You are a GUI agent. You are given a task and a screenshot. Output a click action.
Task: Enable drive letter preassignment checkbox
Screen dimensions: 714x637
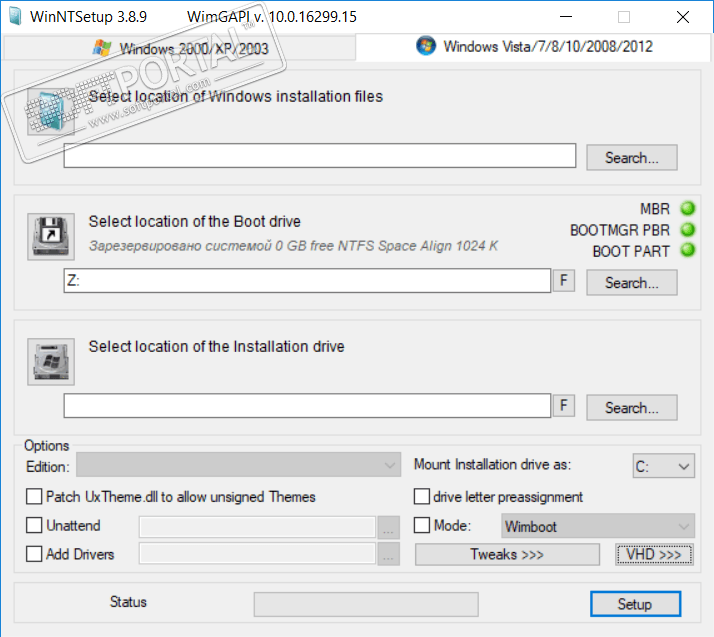tap(422, 496)
